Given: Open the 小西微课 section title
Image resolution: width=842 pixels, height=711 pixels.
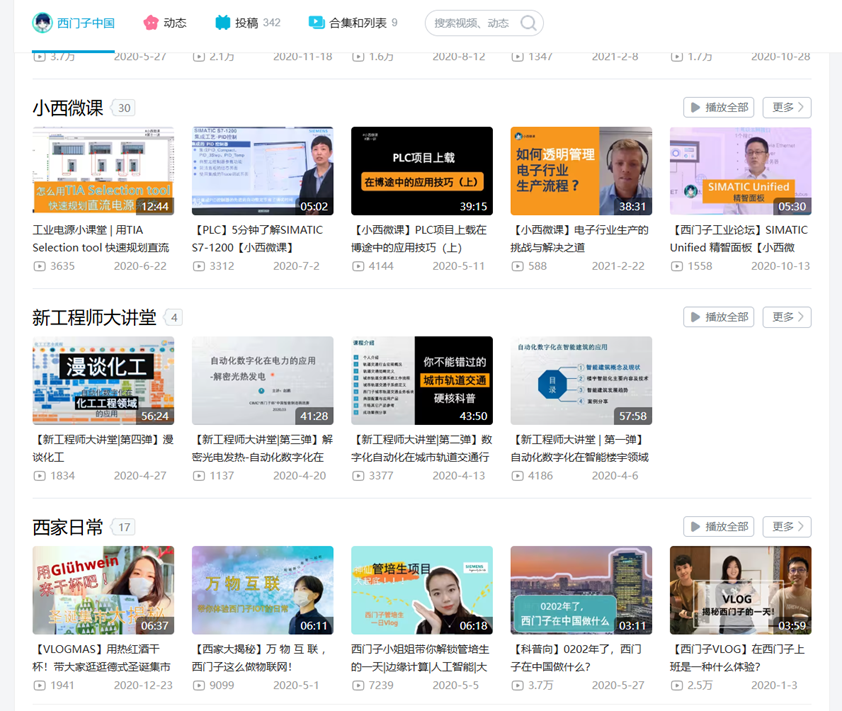Looking at the screenshot, I should (68, 108).
